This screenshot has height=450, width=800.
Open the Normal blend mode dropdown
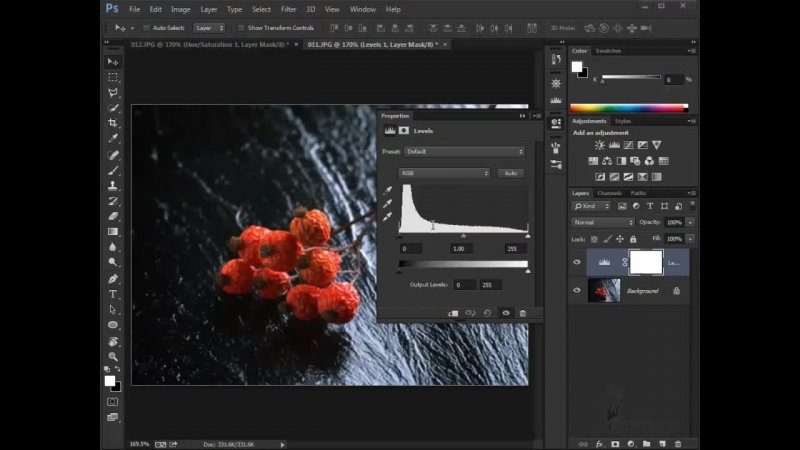pyautogui.click(x=602, y=222)
